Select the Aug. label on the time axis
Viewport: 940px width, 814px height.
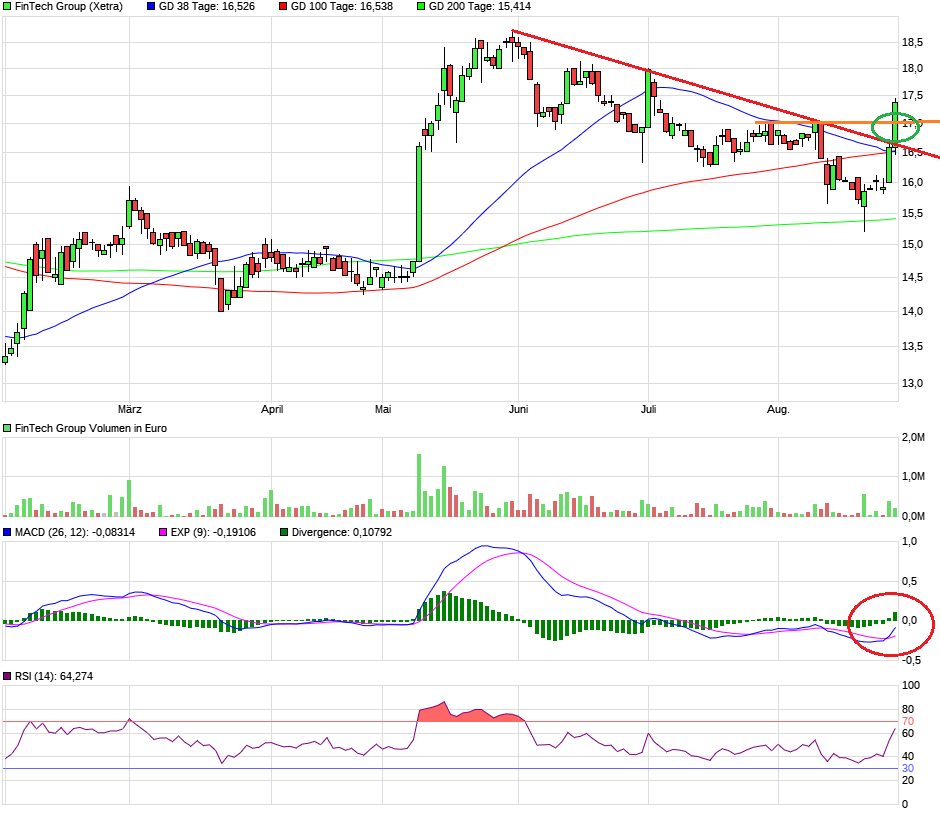[x=778, y=409]
